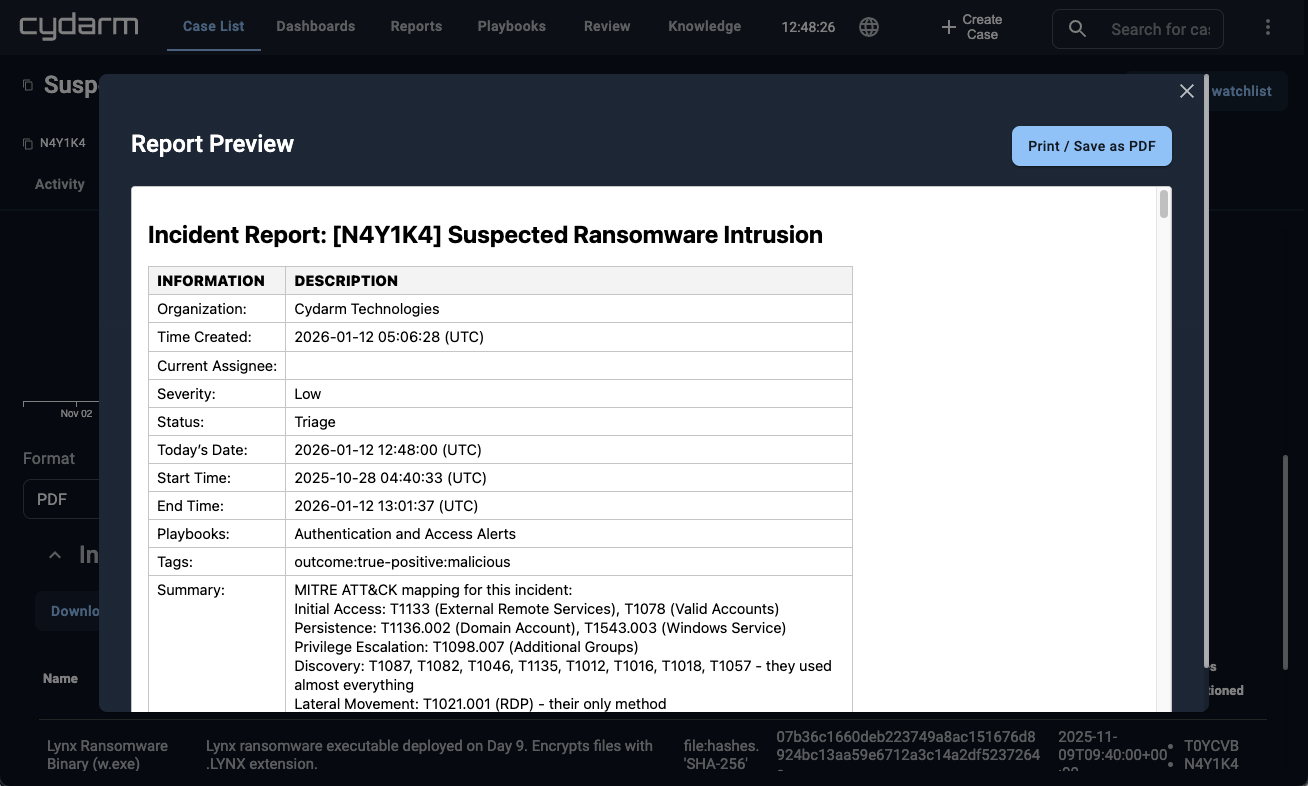Click inside the Search for cases field
Image resolution: width=1308 pixels, height=786 pixels.
coord(1160,29)
